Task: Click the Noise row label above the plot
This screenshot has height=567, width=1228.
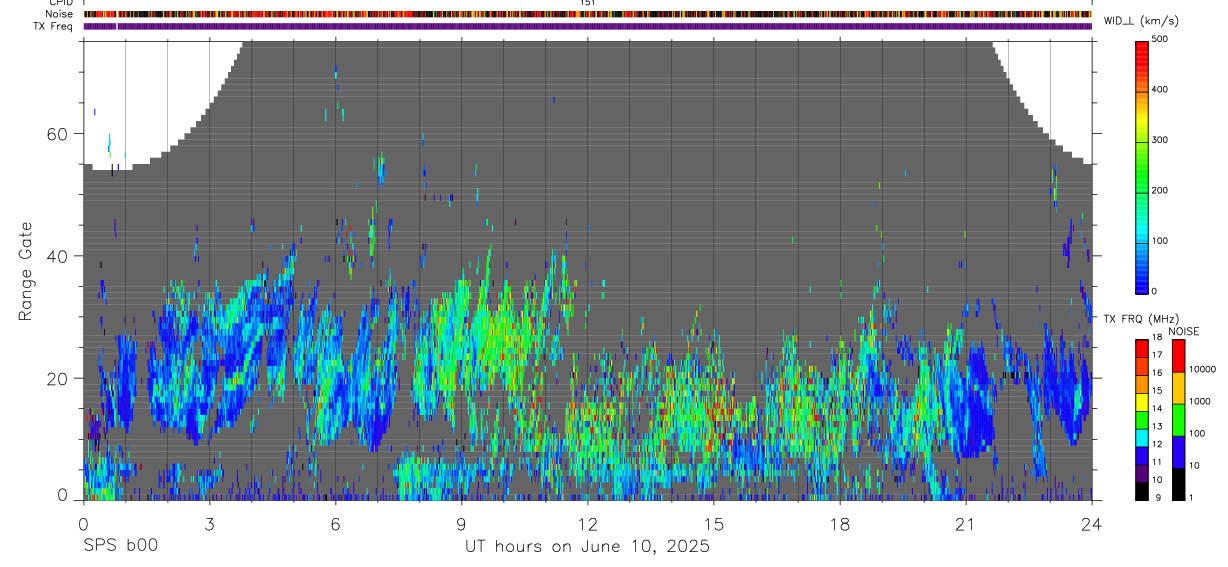Action: pyautogui.click(x=59, y=14)
